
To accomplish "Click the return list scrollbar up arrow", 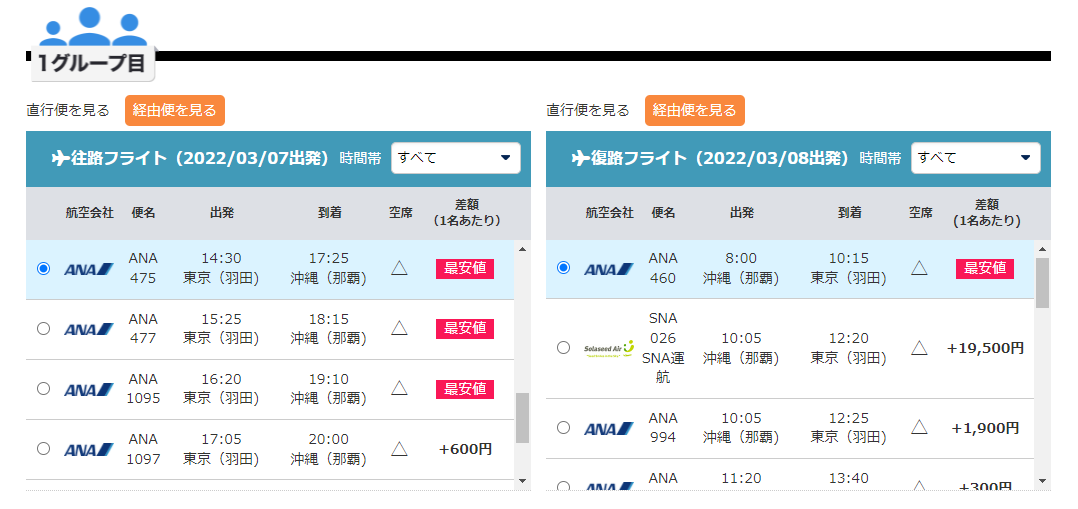I will pos(1042,249).
